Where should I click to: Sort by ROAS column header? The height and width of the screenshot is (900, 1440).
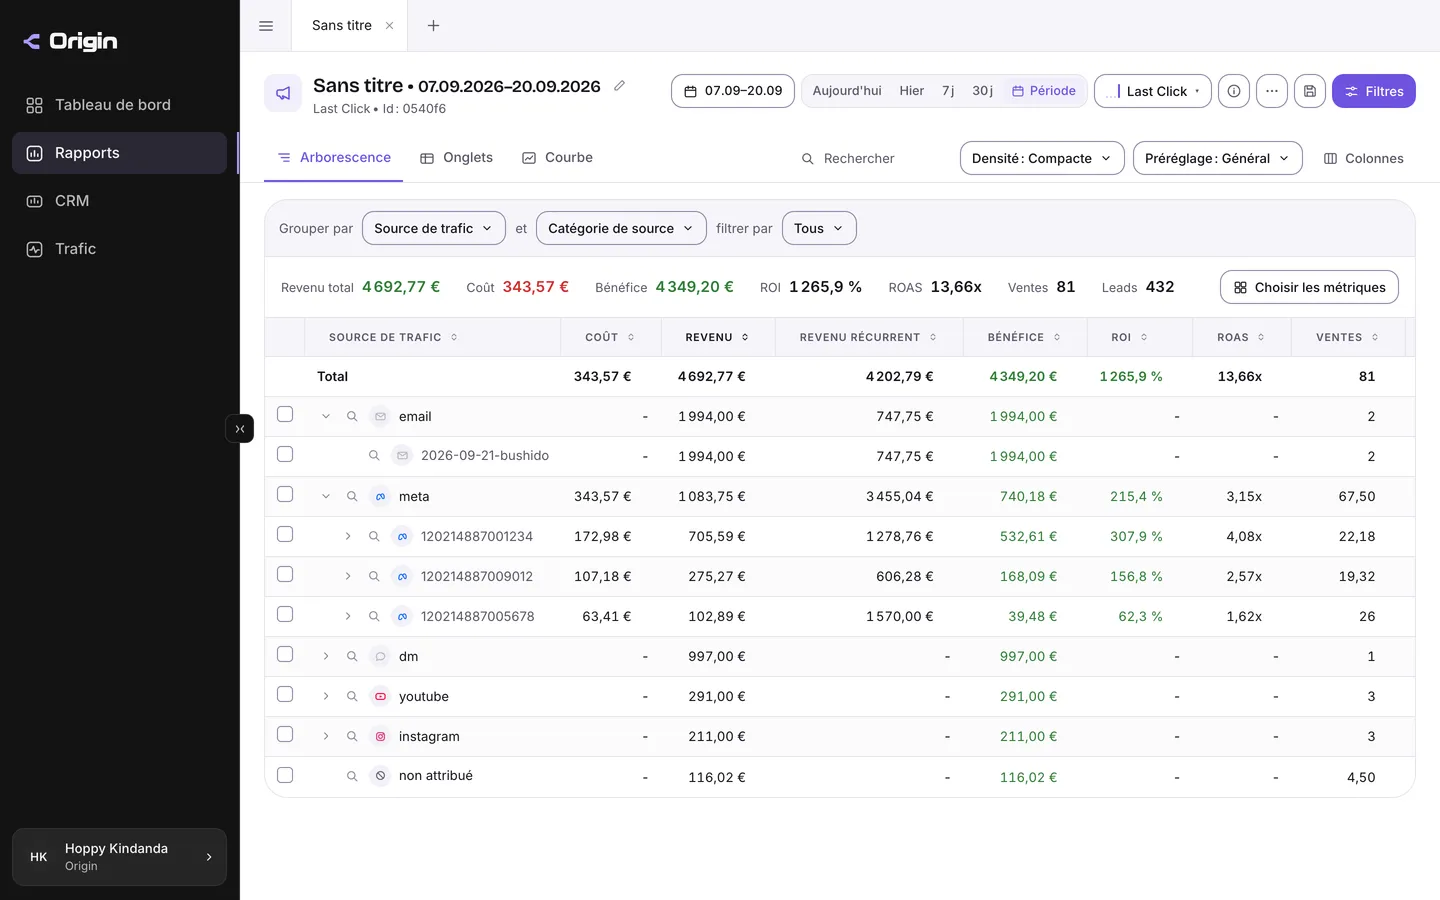click(1241, 337)
